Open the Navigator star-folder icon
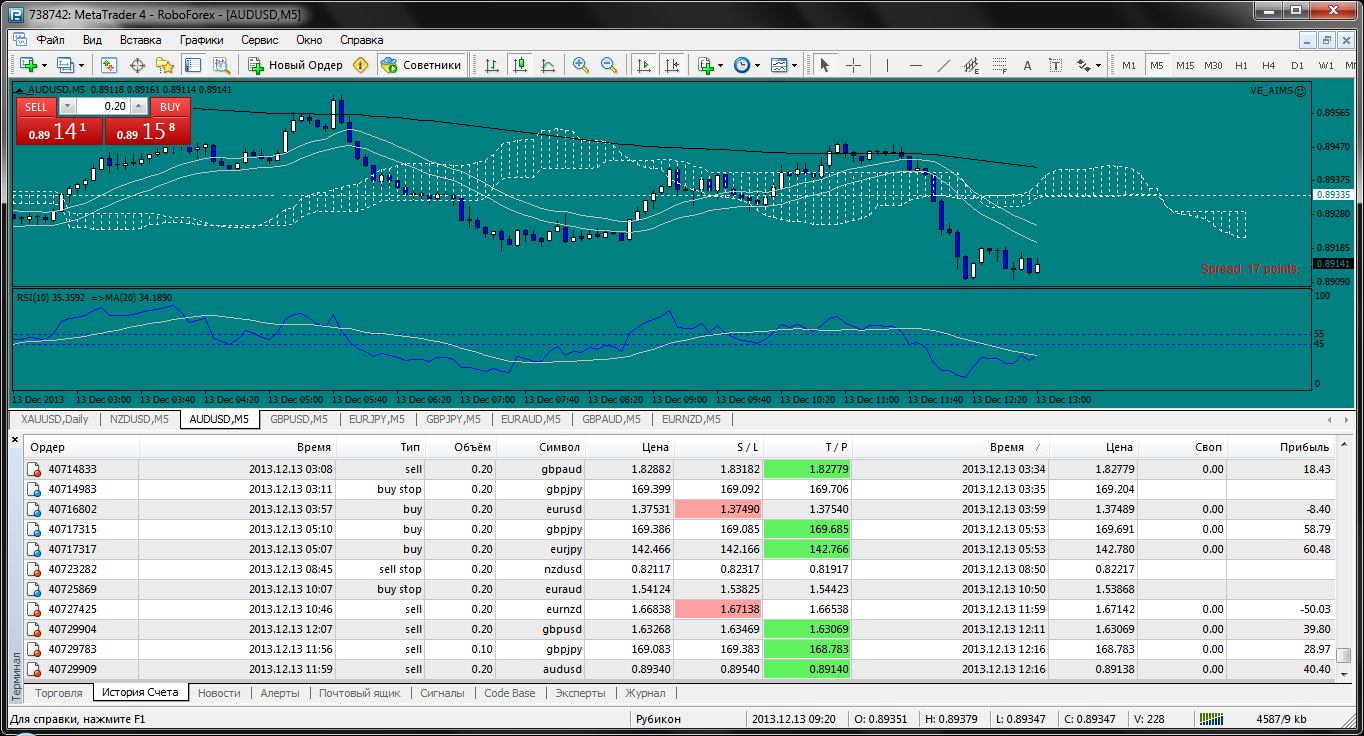 point(165,65)
